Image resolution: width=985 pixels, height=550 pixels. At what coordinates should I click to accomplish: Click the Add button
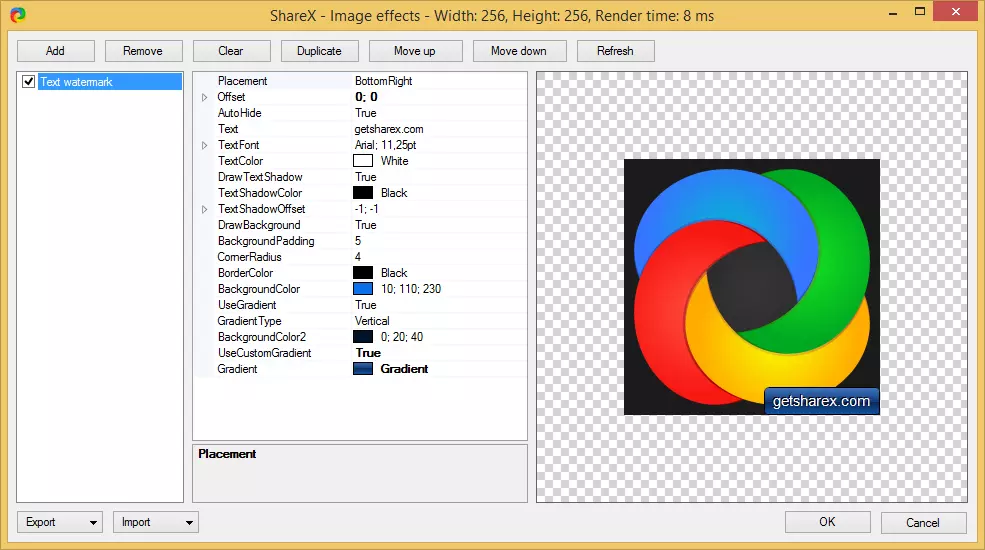coord(55,51)
